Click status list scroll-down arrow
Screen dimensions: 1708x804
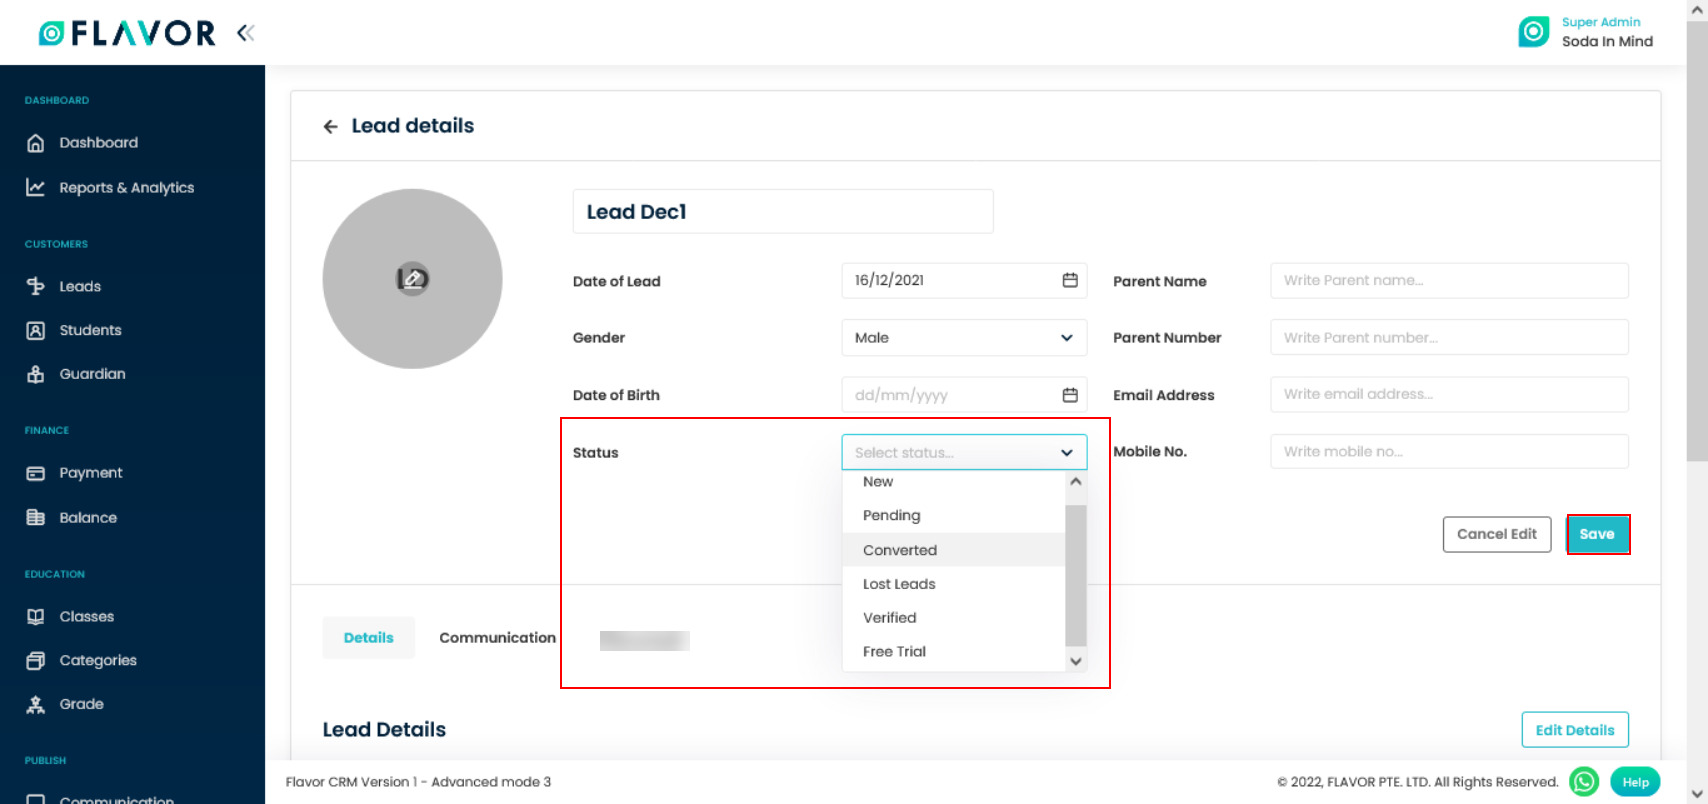coord(1076,661)
